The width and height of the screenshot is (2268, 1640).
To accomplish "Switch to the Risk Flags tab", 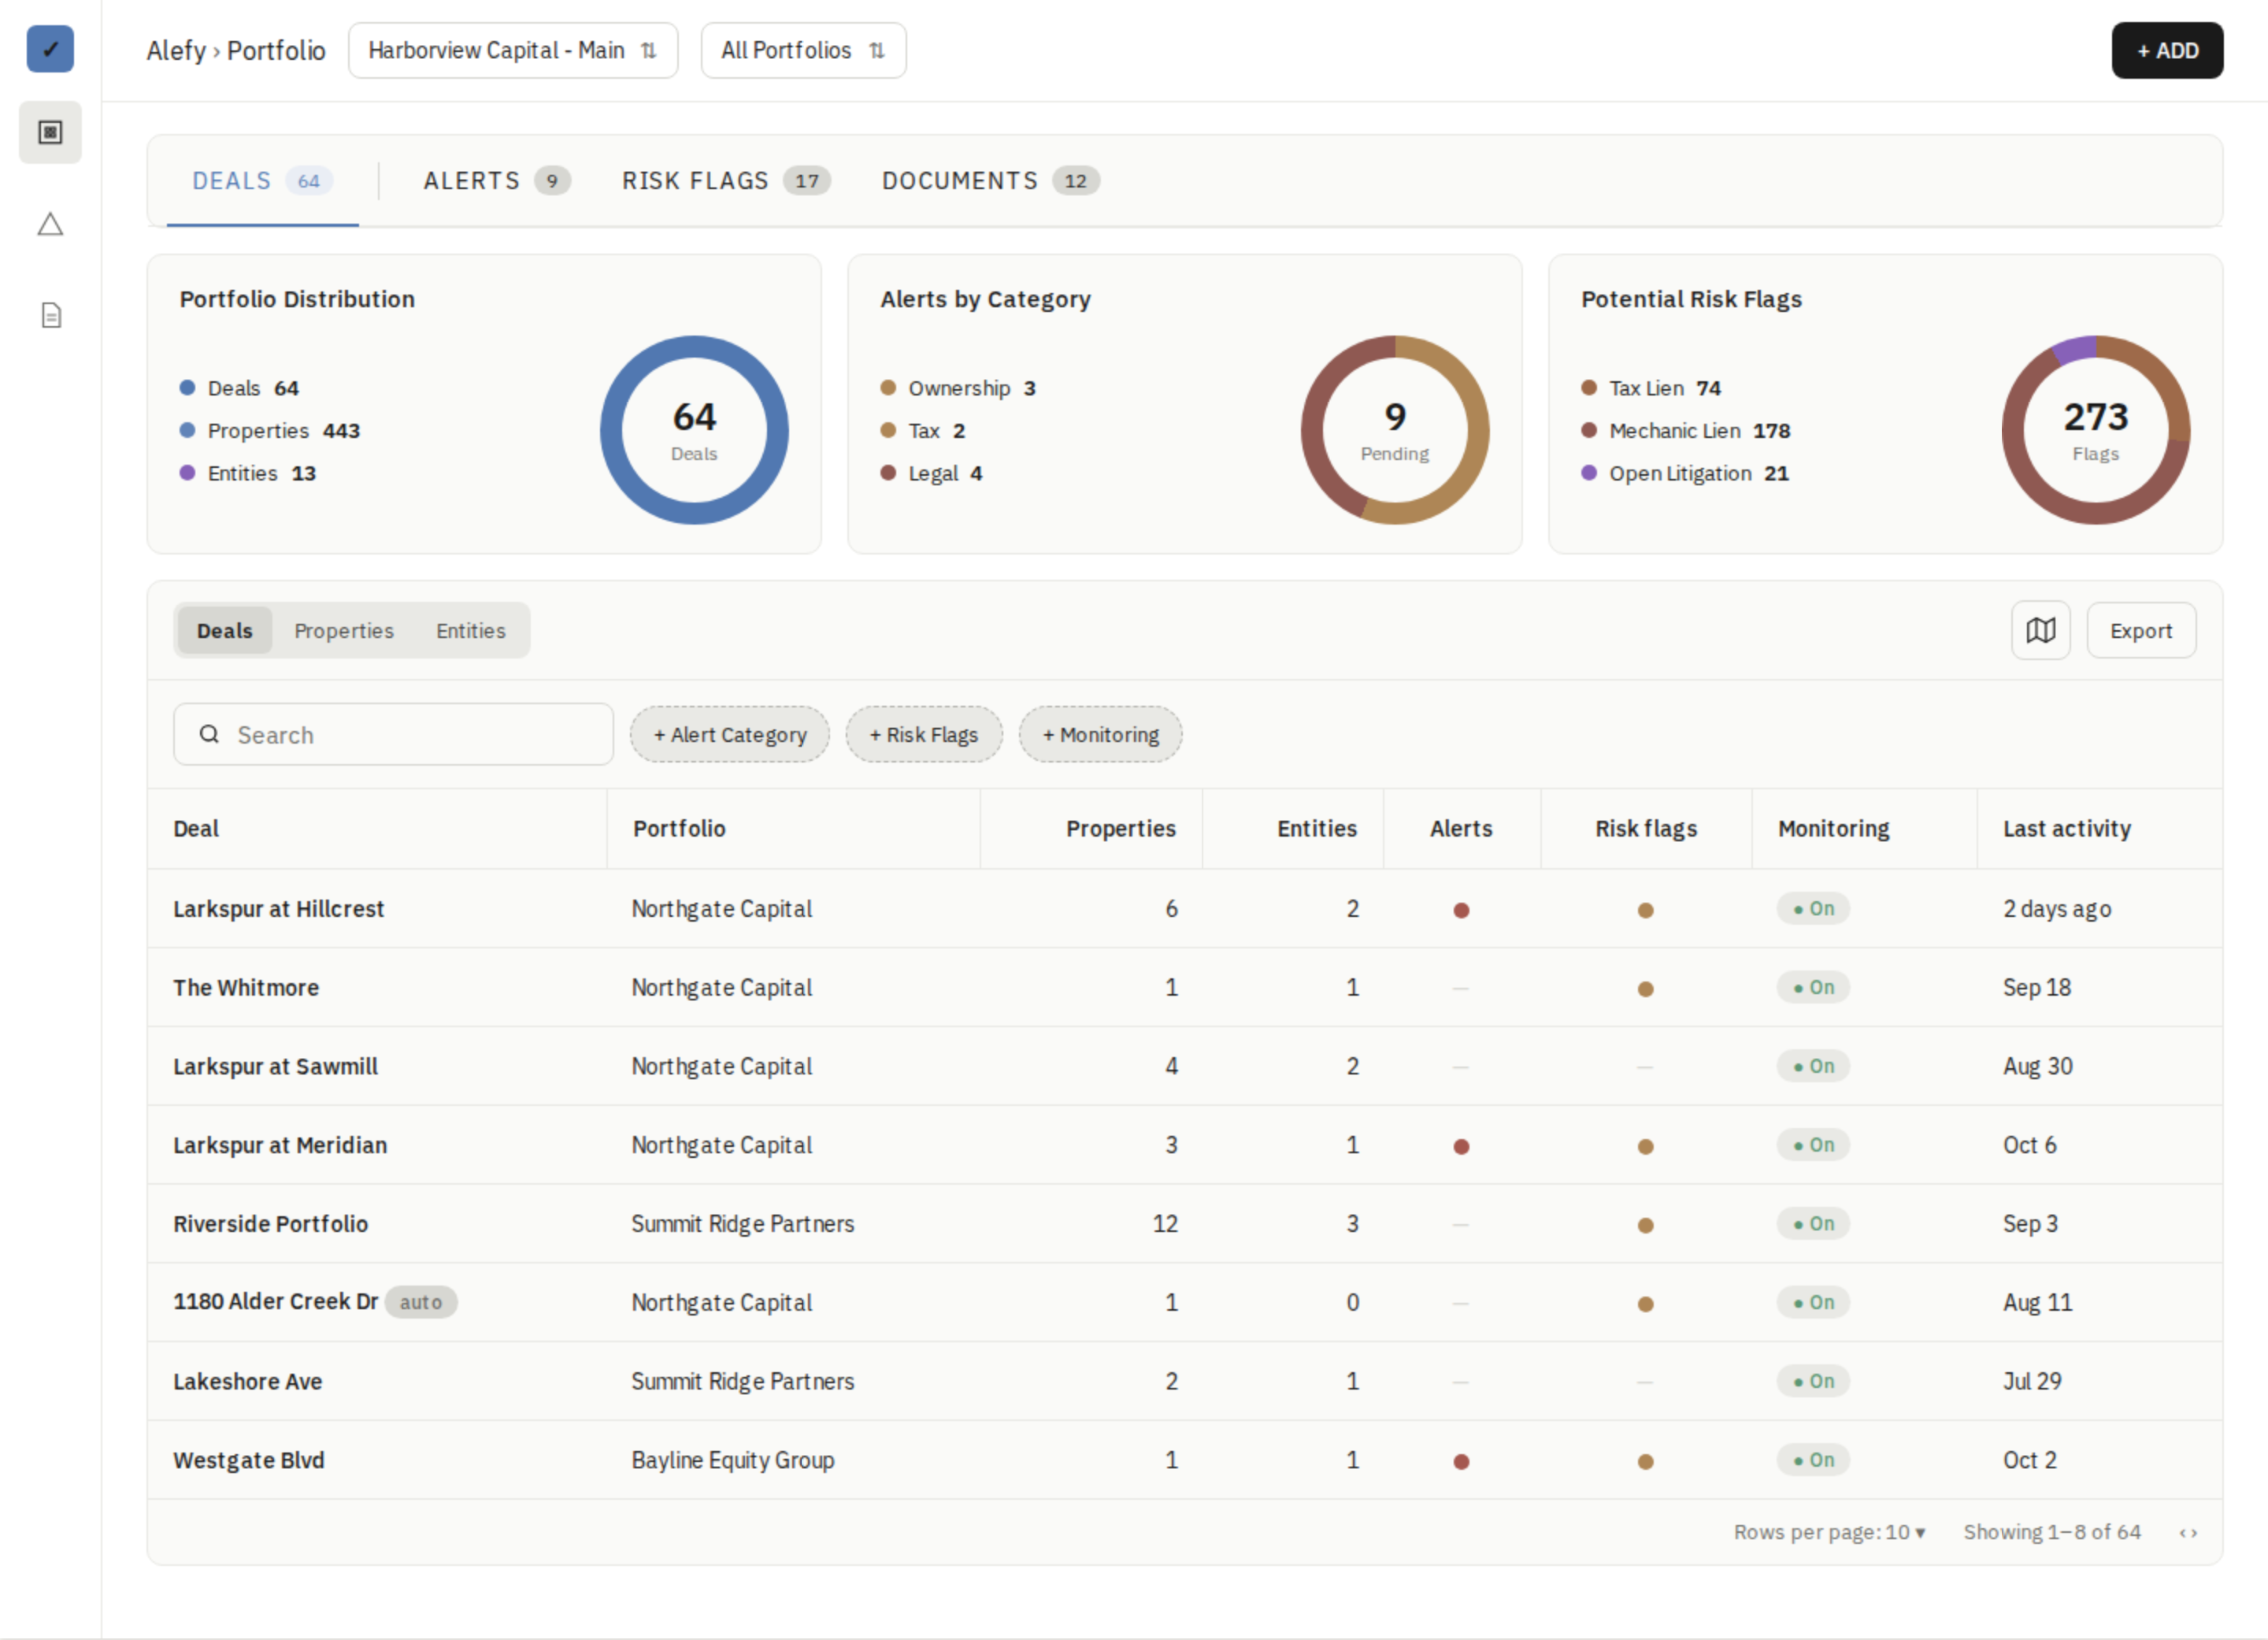I will click(x=726, y=181).
